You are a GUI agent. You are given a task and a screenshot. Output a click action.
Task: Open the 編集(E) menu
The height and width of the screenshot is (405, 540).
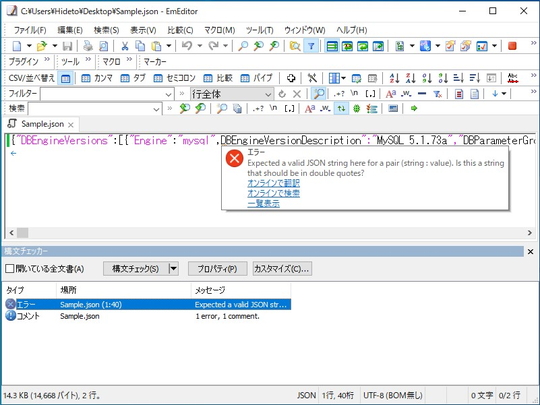(70, 30)
